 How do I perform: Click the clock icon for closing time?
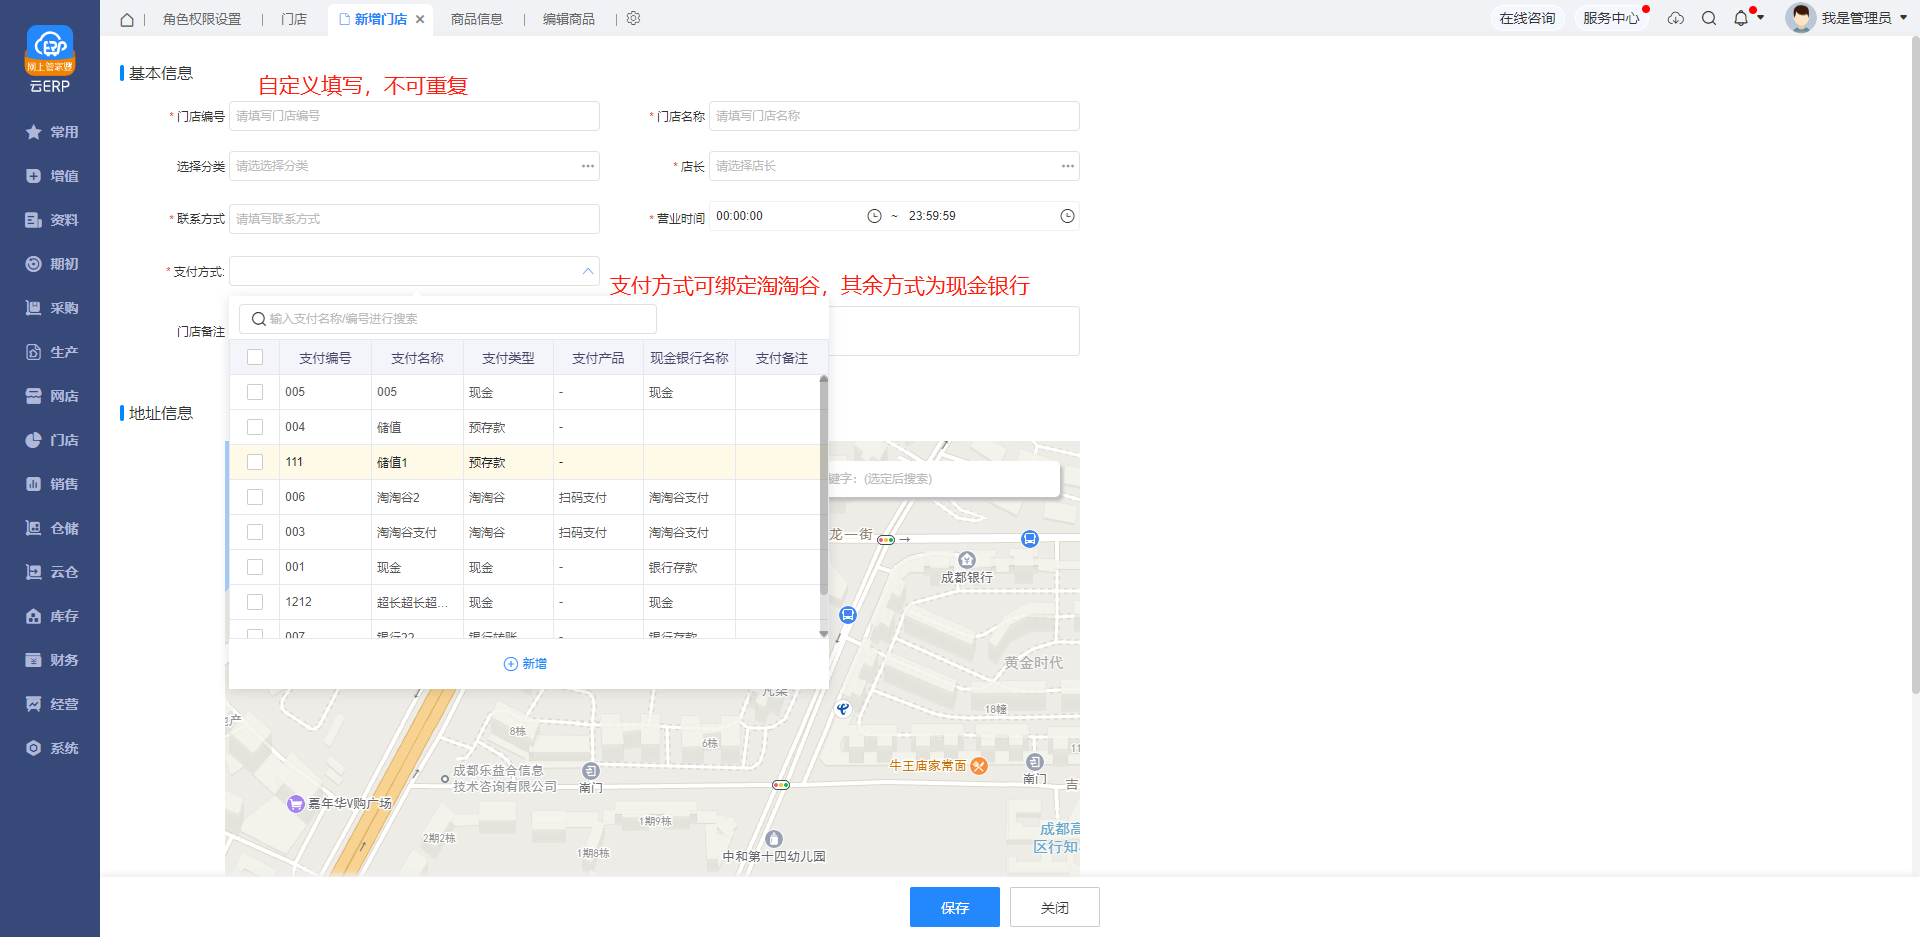(1067, 216)
